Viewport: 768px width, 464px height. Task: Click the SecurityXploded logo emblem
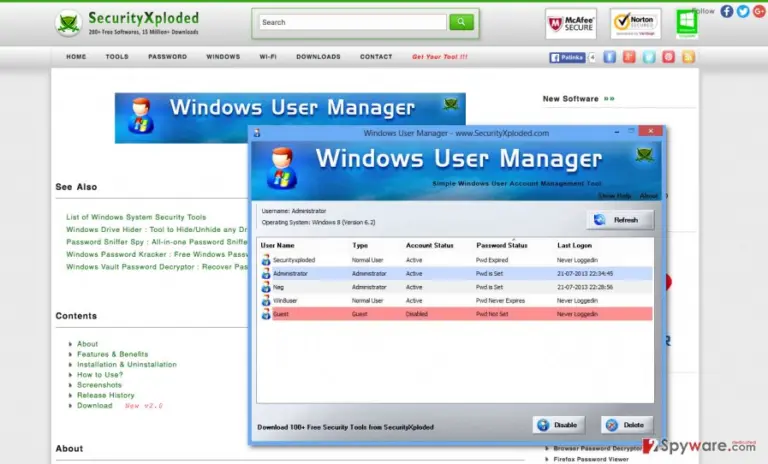(68, 23)
